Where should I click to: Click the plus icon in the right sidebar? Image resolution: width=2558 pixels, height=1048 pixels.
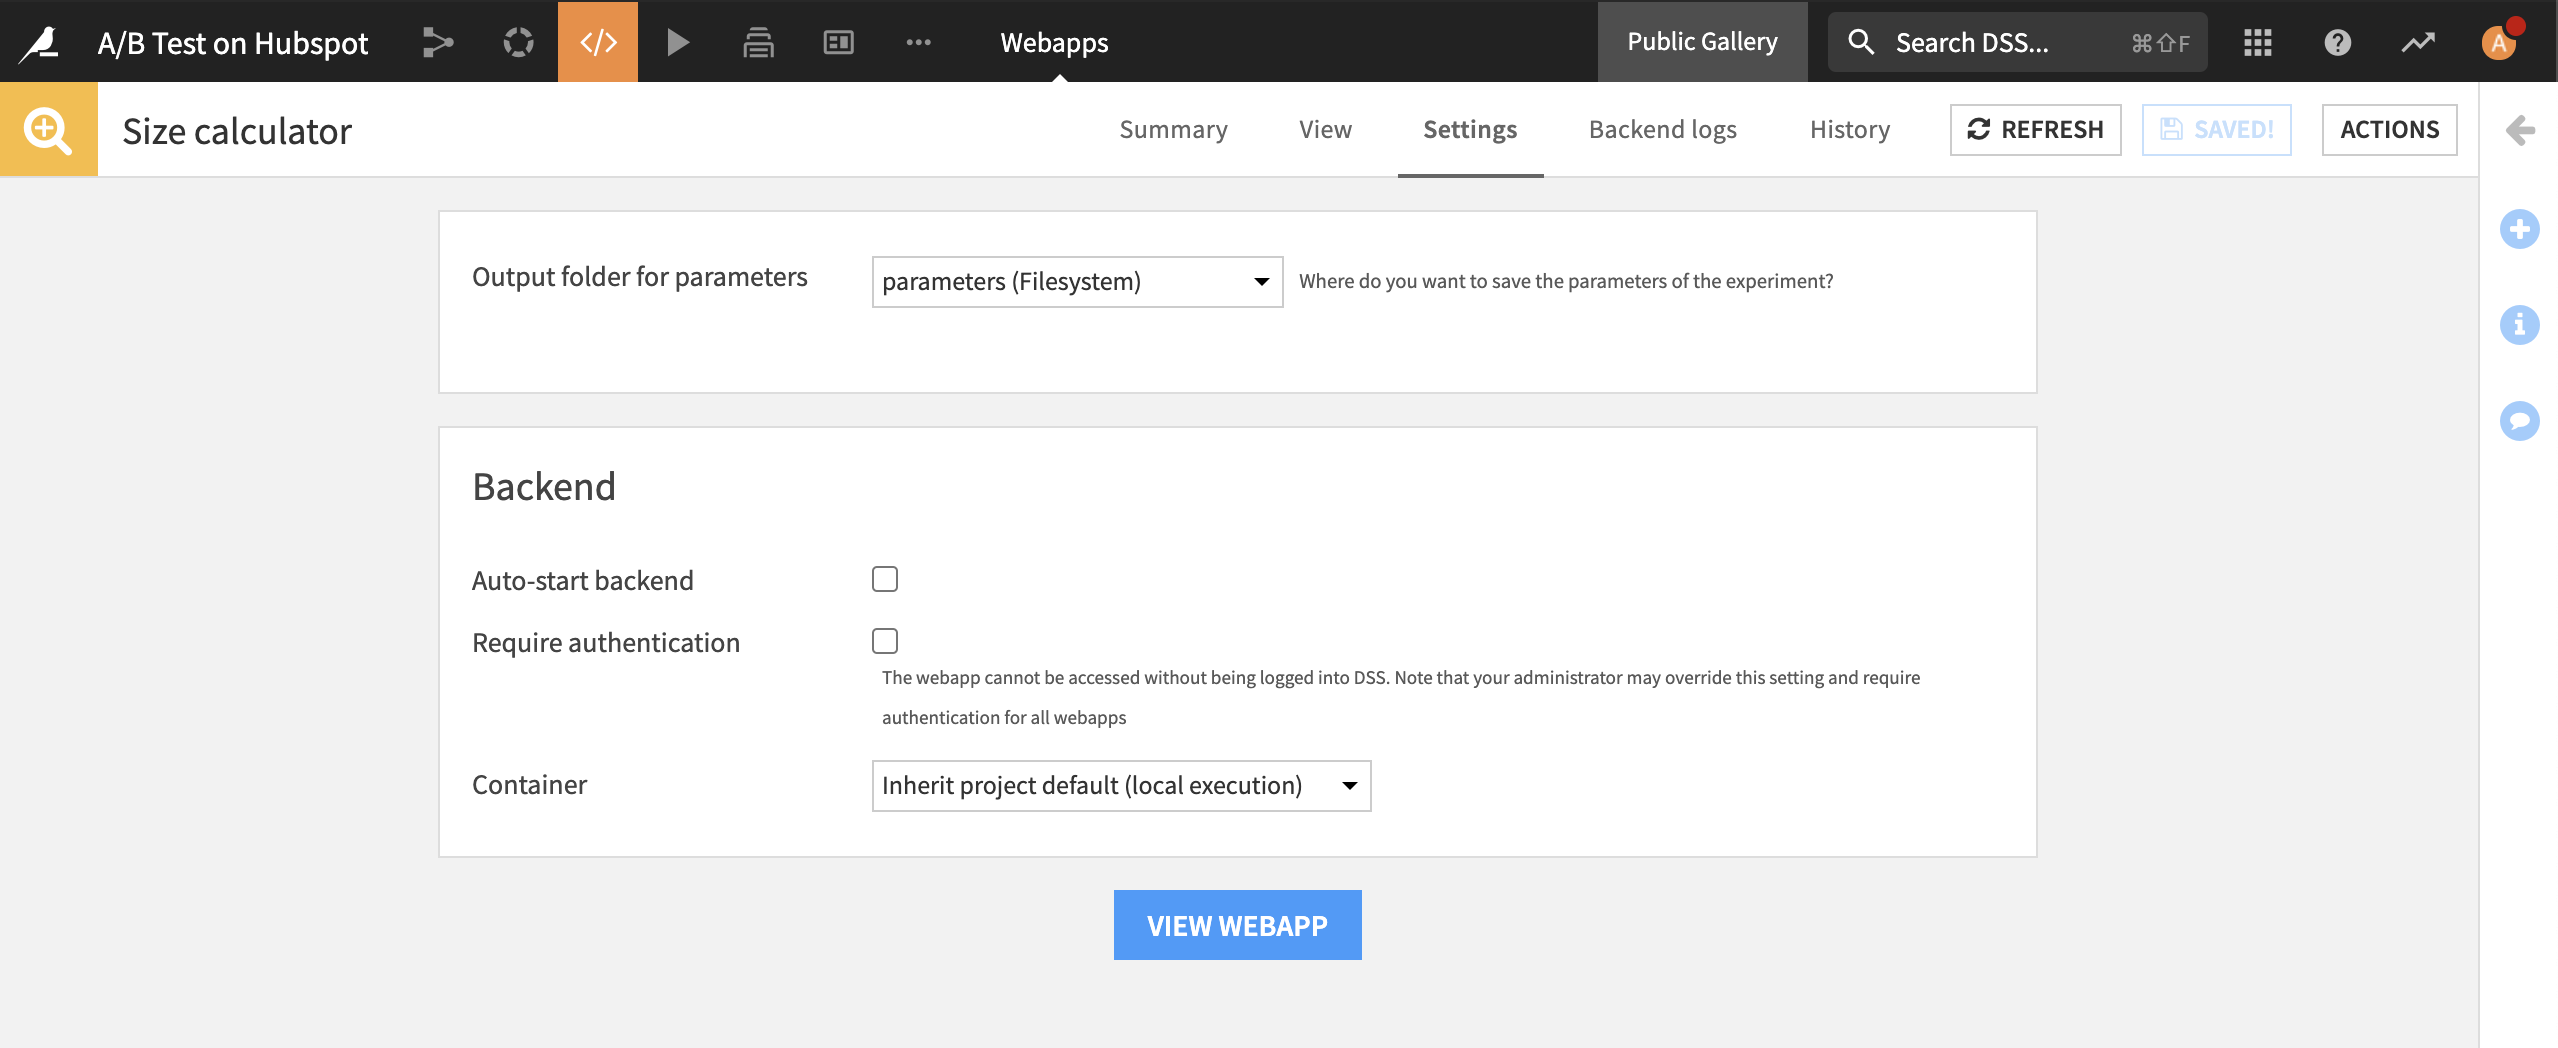[x=2521, y=228]
